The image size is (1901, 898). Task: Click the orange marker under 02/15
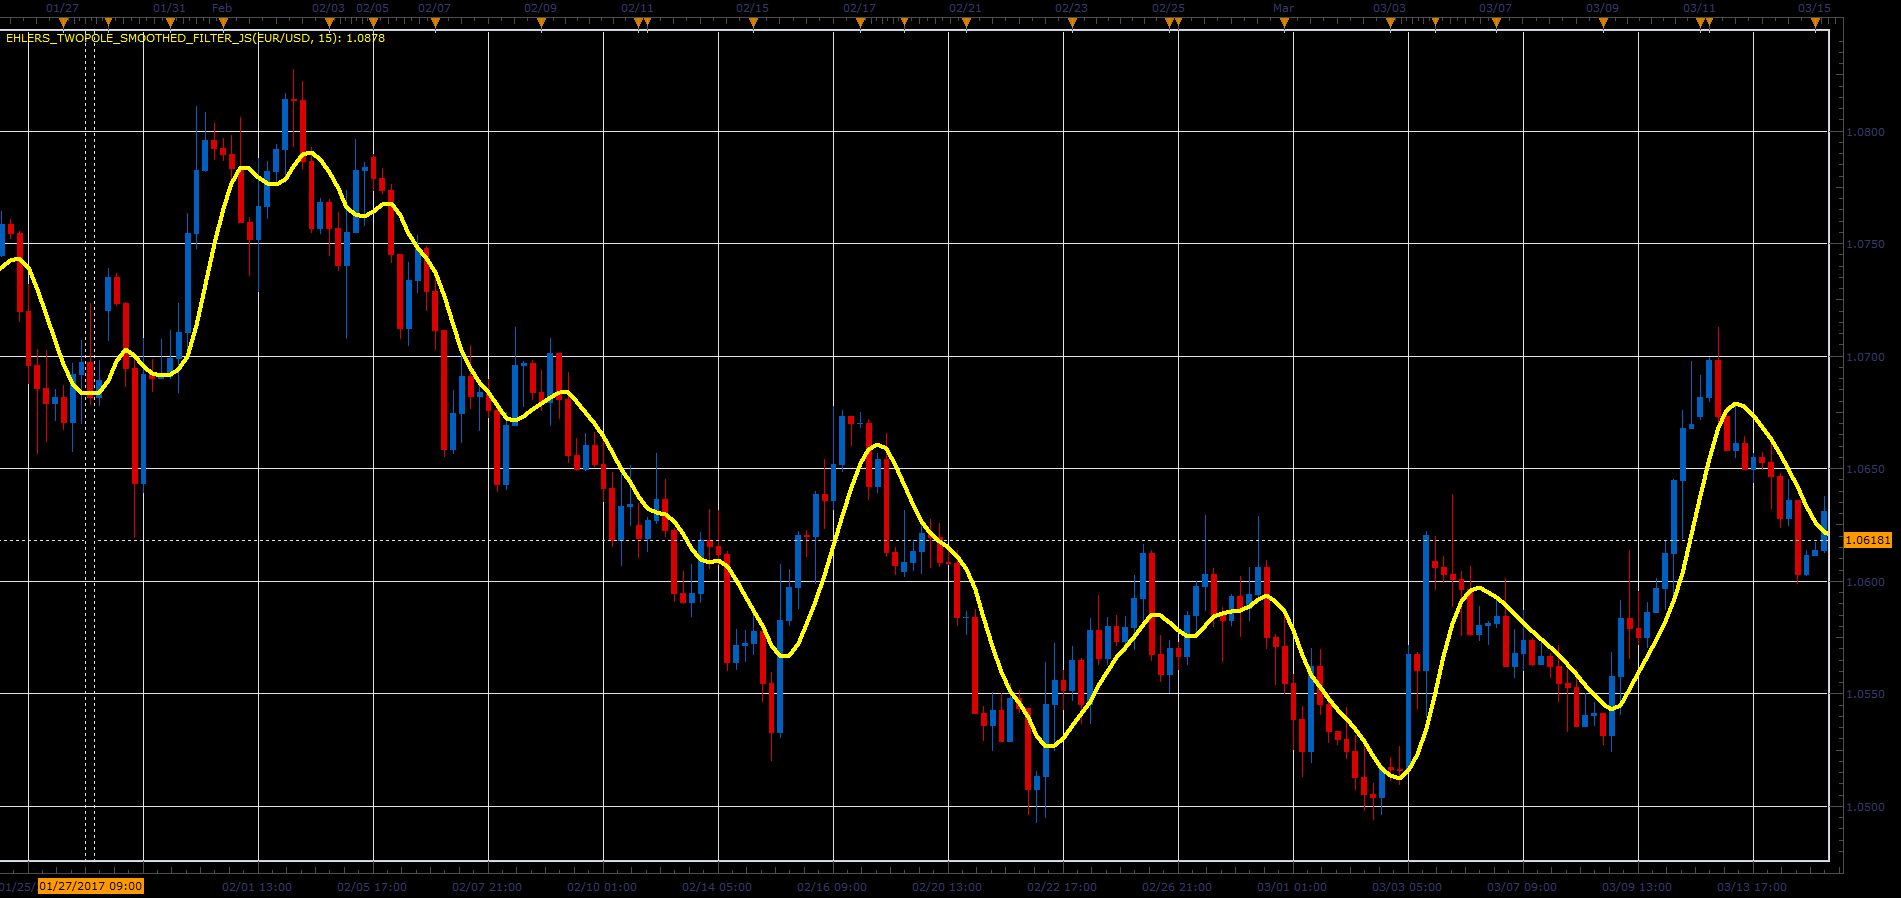754,22
